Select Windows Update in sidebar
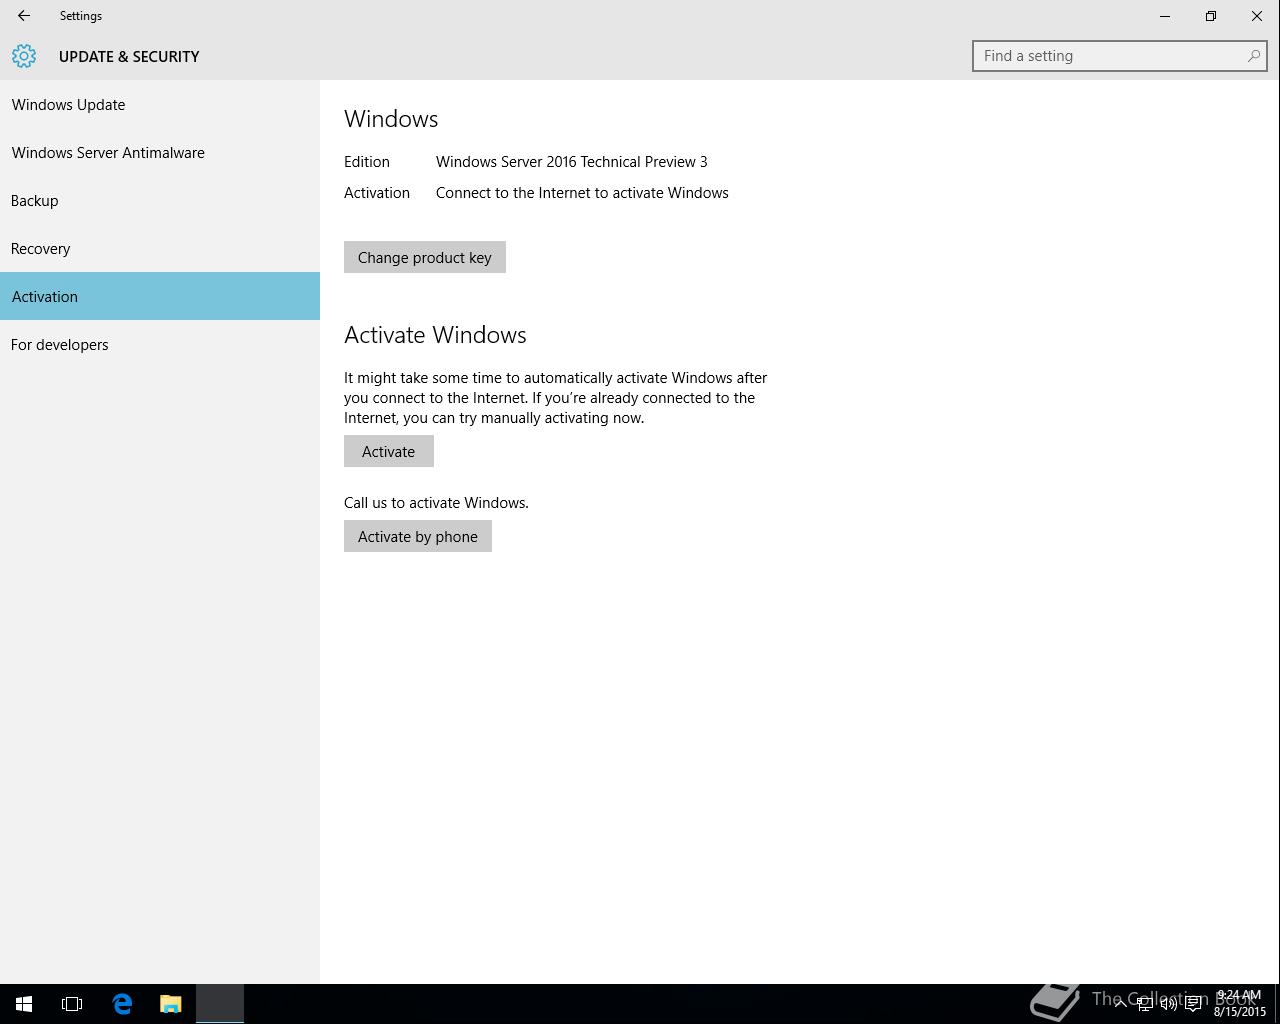The image size is (1280, 1024). pyautogui.click(x=160, y=104)
